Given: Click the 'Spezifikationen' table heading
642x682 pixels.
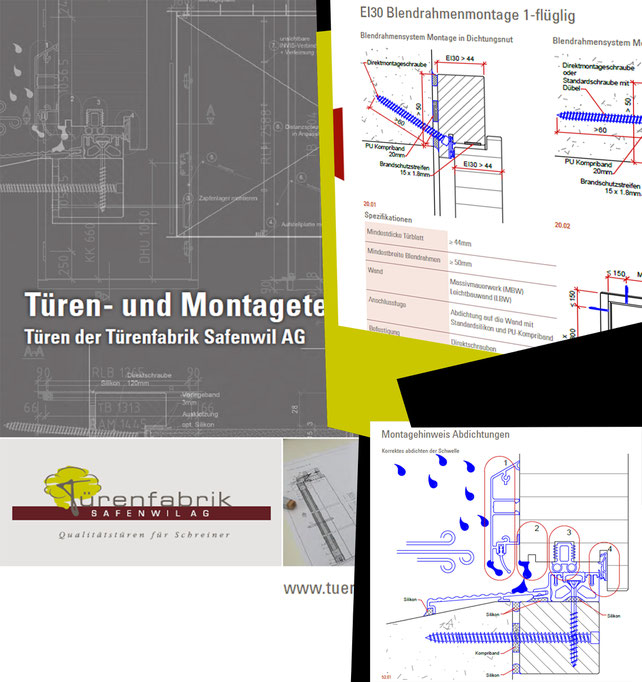Looking at the screenshot, I should pyautogui.click(x=388, y=217).
